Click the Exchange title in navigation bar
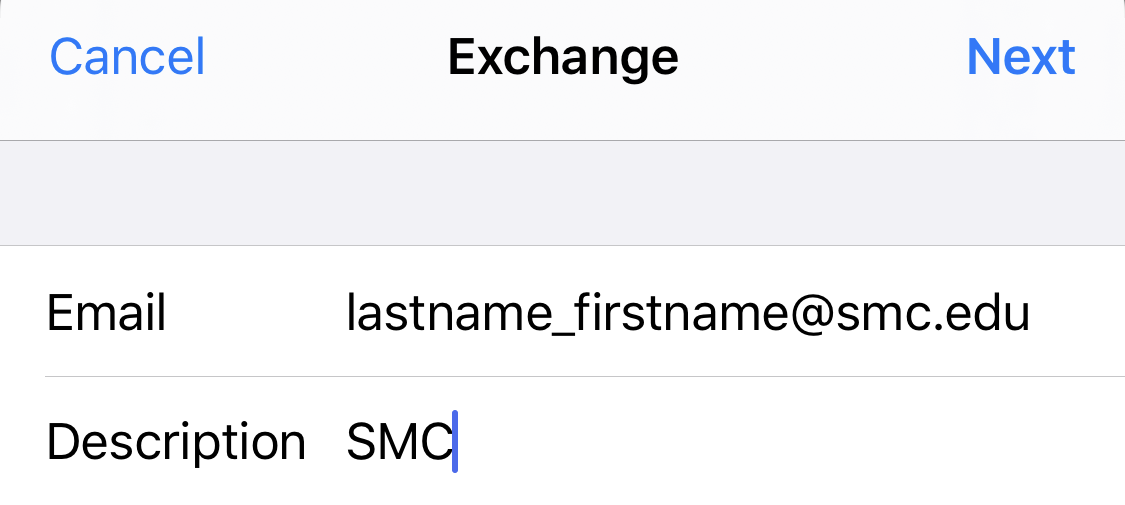The image size is (1125, 505). [563, 57]
